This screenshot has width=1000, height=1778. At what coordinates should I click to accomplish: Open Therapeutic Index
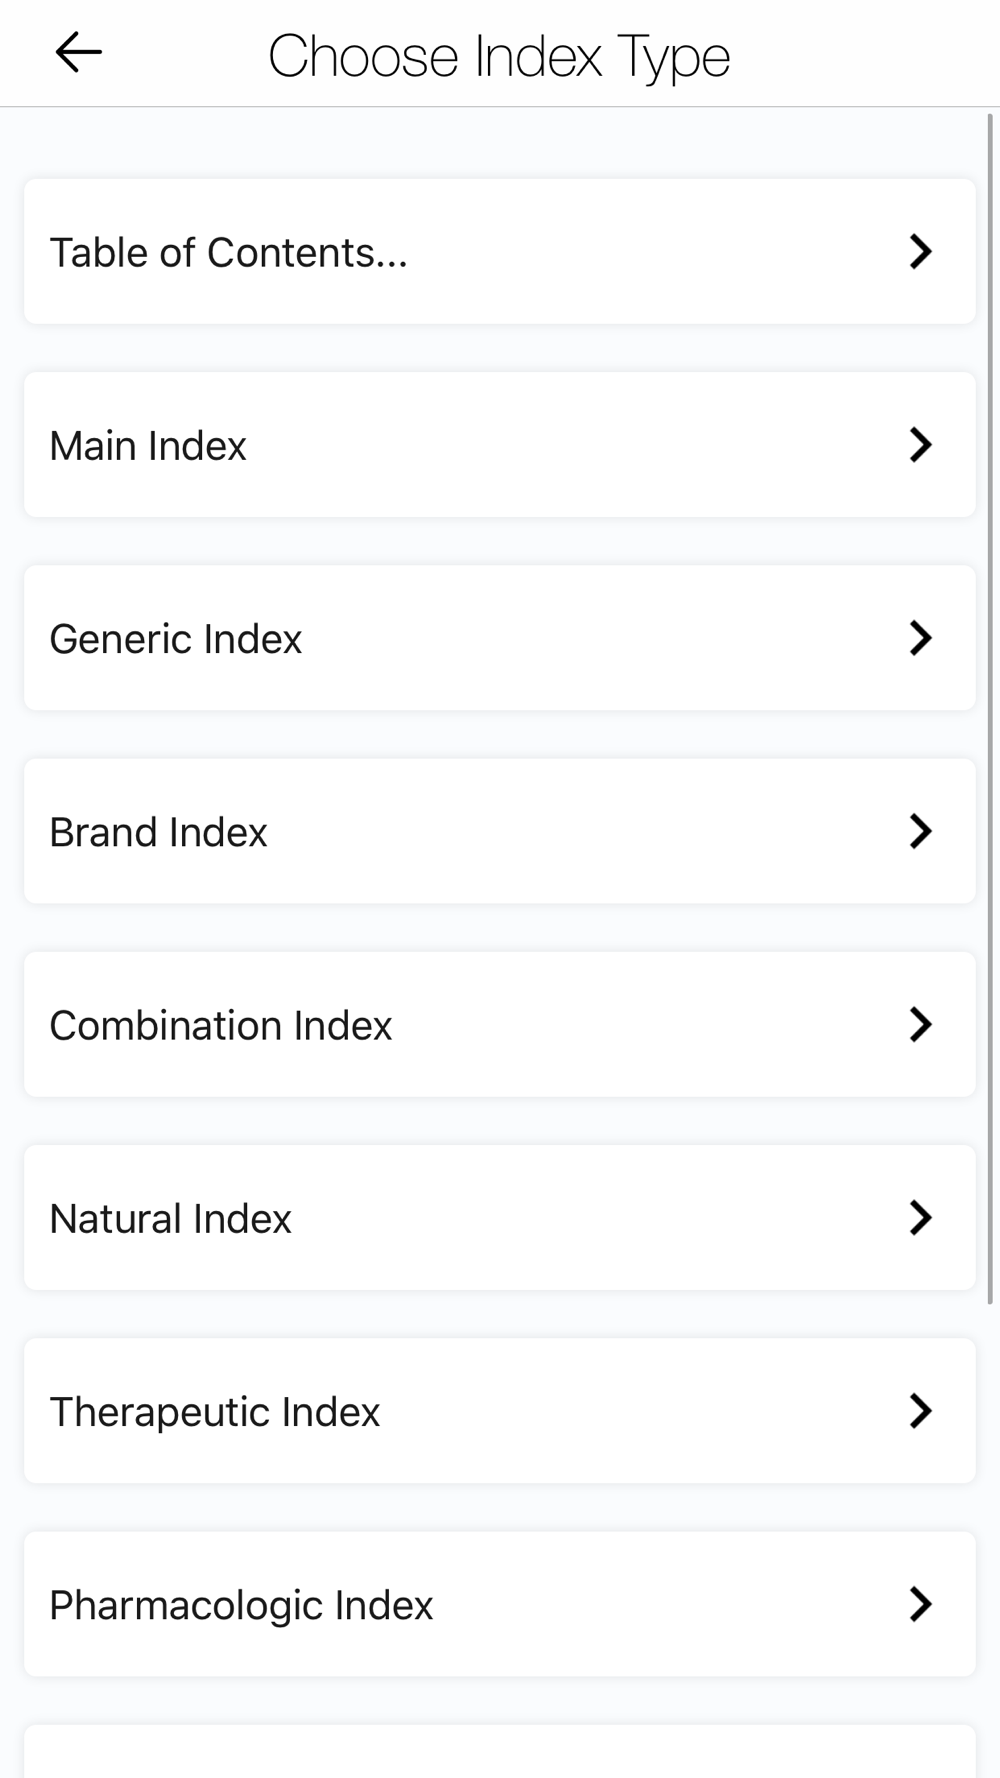(x=500, y=1410)
